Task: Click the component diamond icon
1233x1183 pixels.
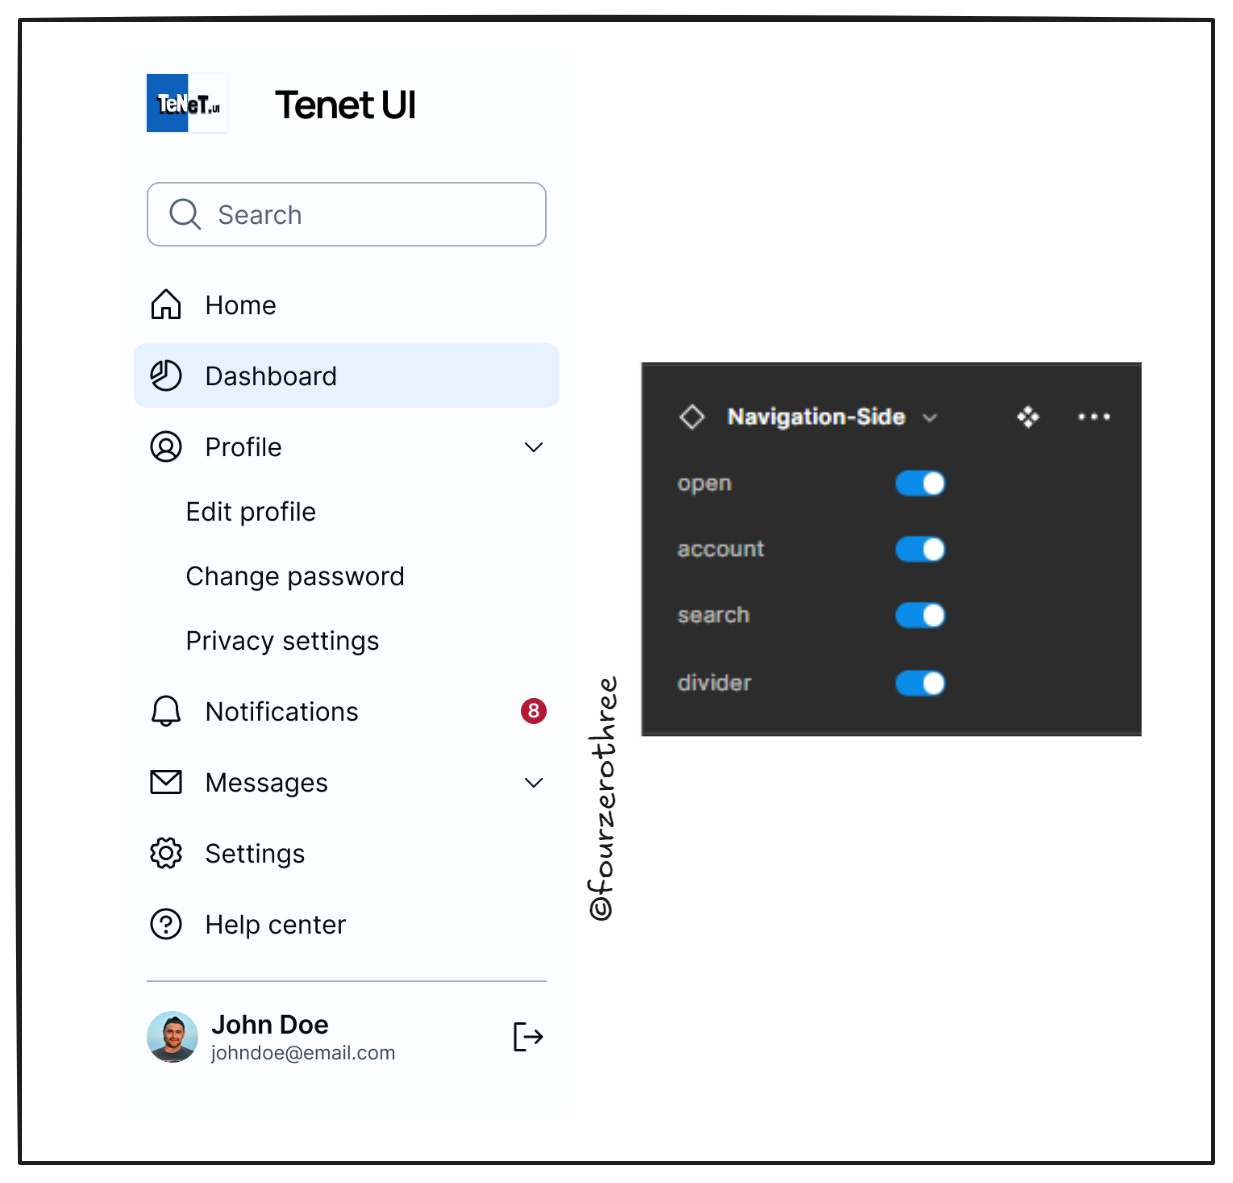Action: (x=692, y=416)
